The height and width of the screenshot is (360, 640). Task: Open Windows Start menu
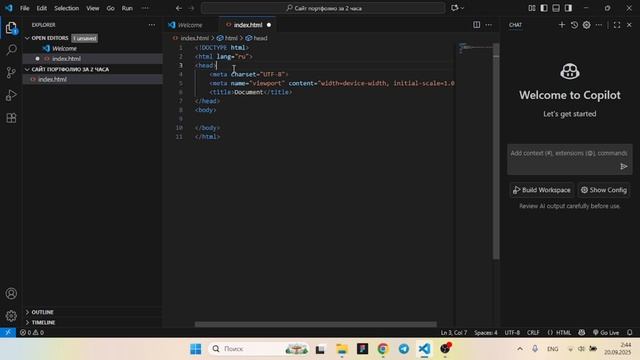[196, 349]
